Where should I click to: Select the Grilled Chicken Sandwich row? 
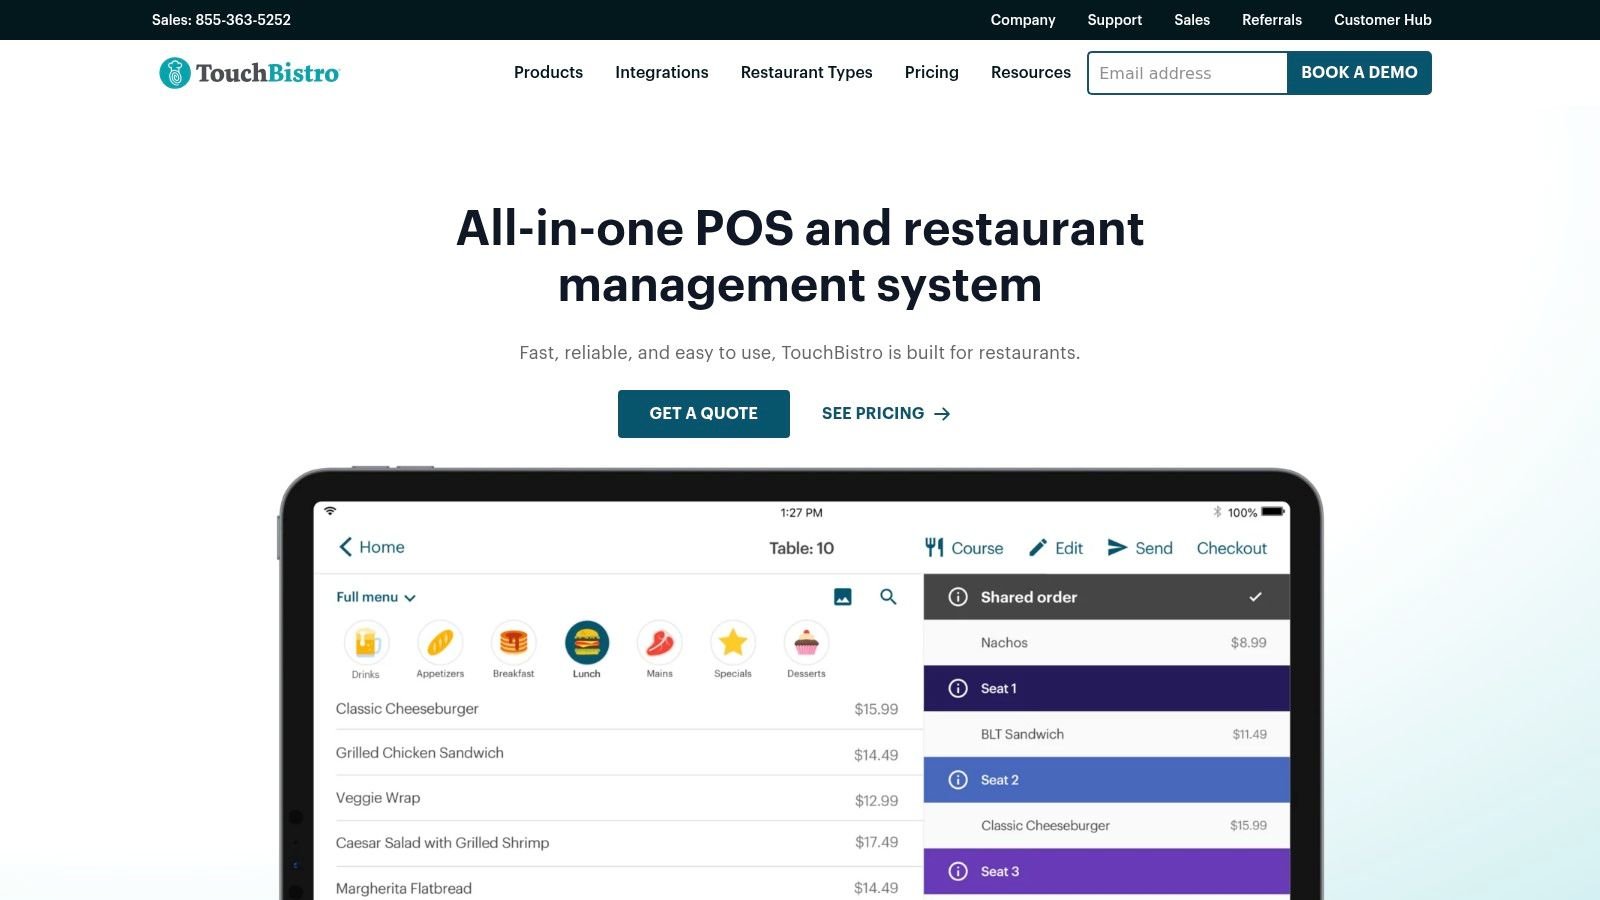click(617, 753)
